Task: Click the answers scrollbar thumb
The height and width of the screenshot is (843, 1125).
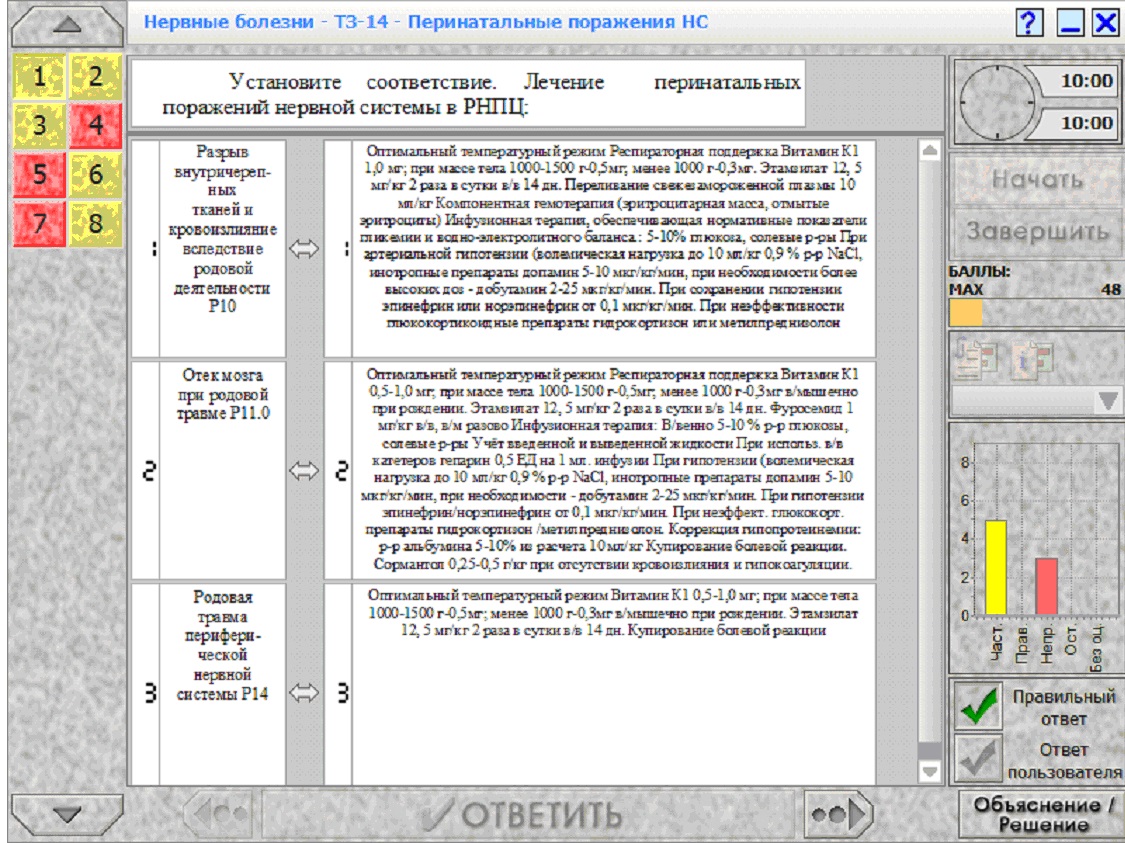Action: pyautogui.click(x=929, y=752)
